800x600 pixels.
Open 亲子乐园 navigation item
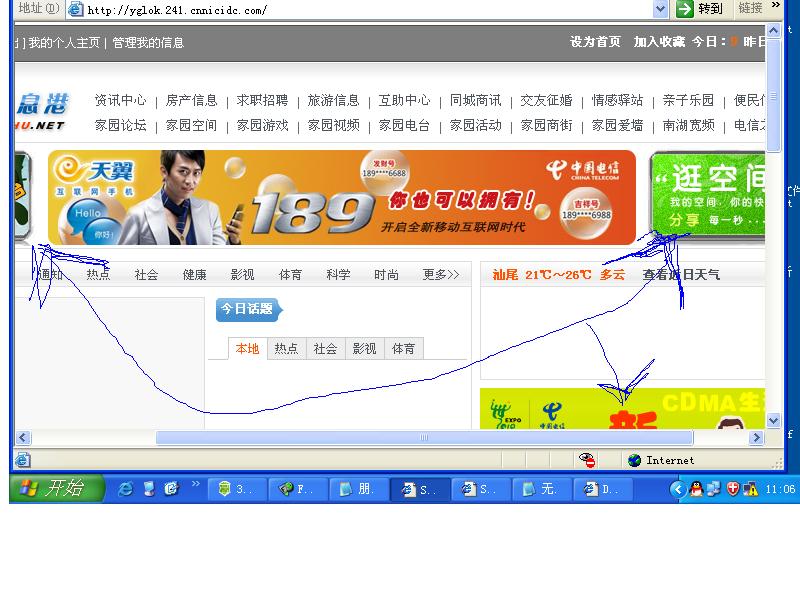(688, 100)
